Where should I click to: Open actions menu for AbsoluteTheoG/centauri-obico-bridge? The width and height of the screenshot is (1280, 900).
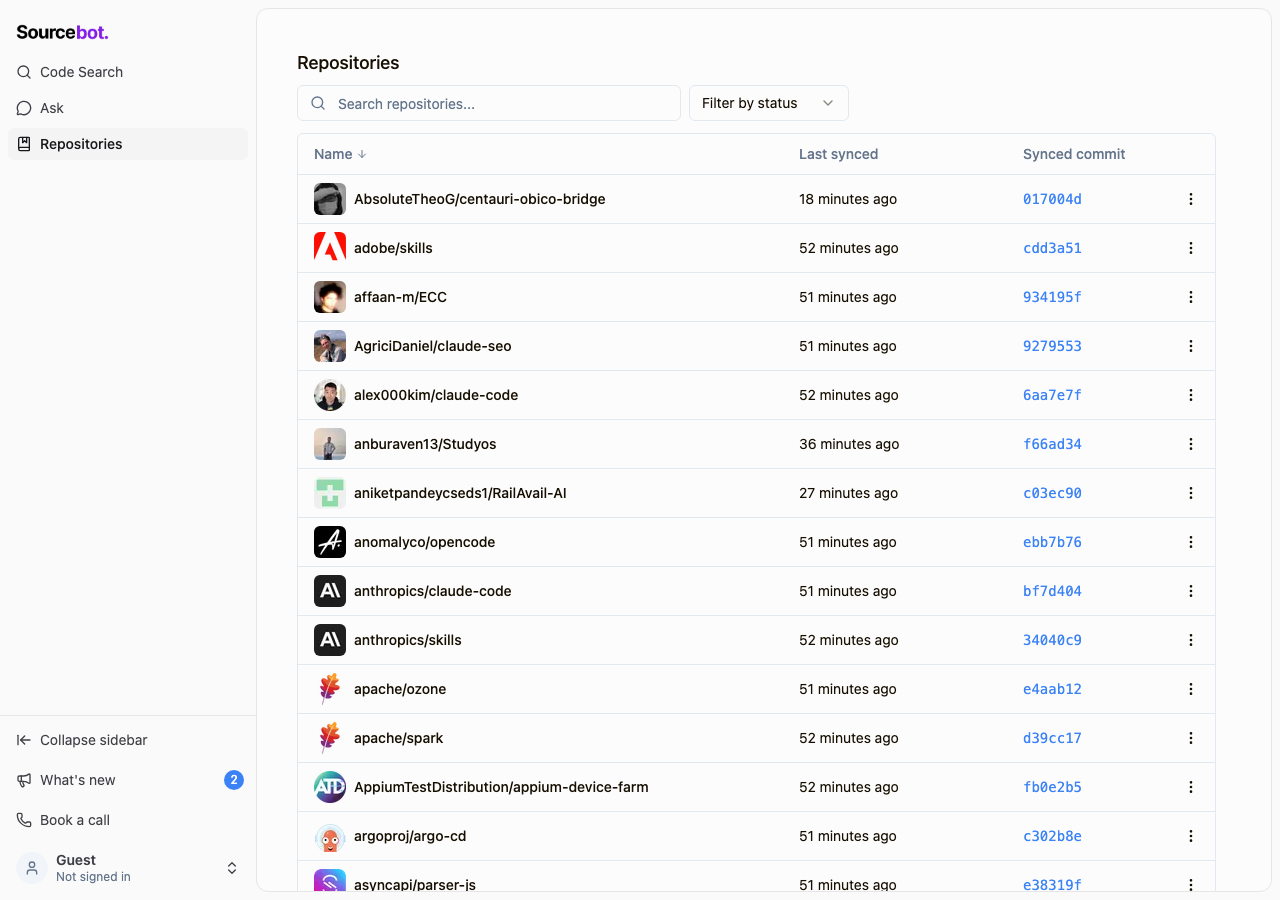coord(1191,199)
